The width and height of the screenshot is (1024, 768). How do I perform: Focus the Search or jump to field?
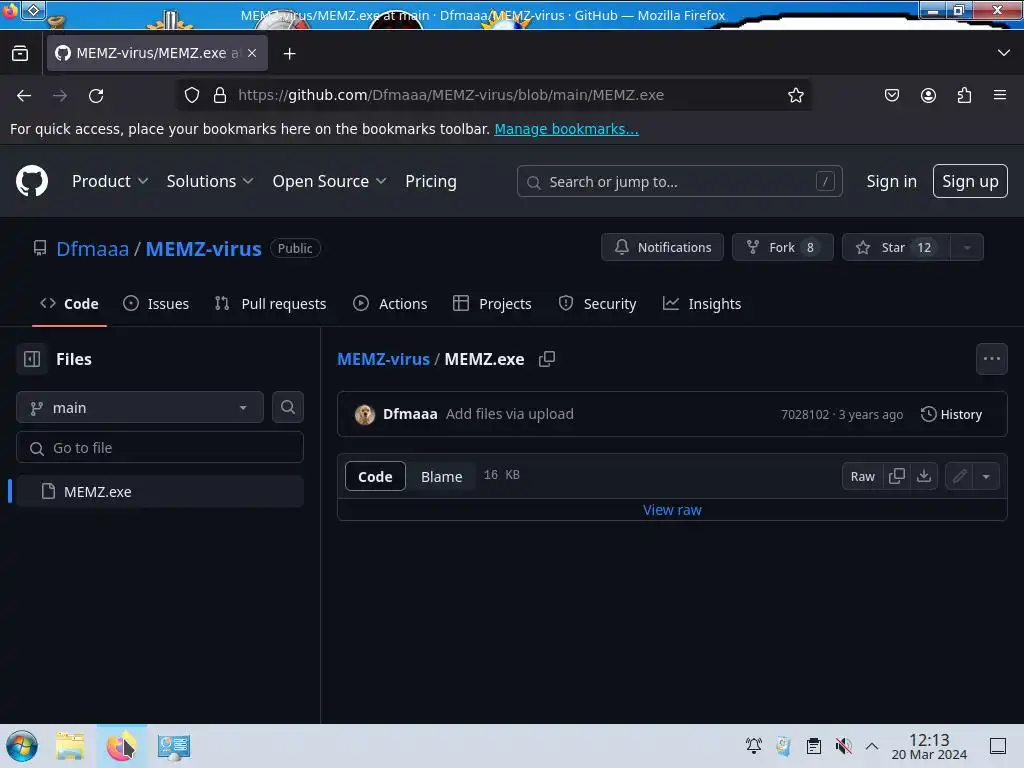679,181
